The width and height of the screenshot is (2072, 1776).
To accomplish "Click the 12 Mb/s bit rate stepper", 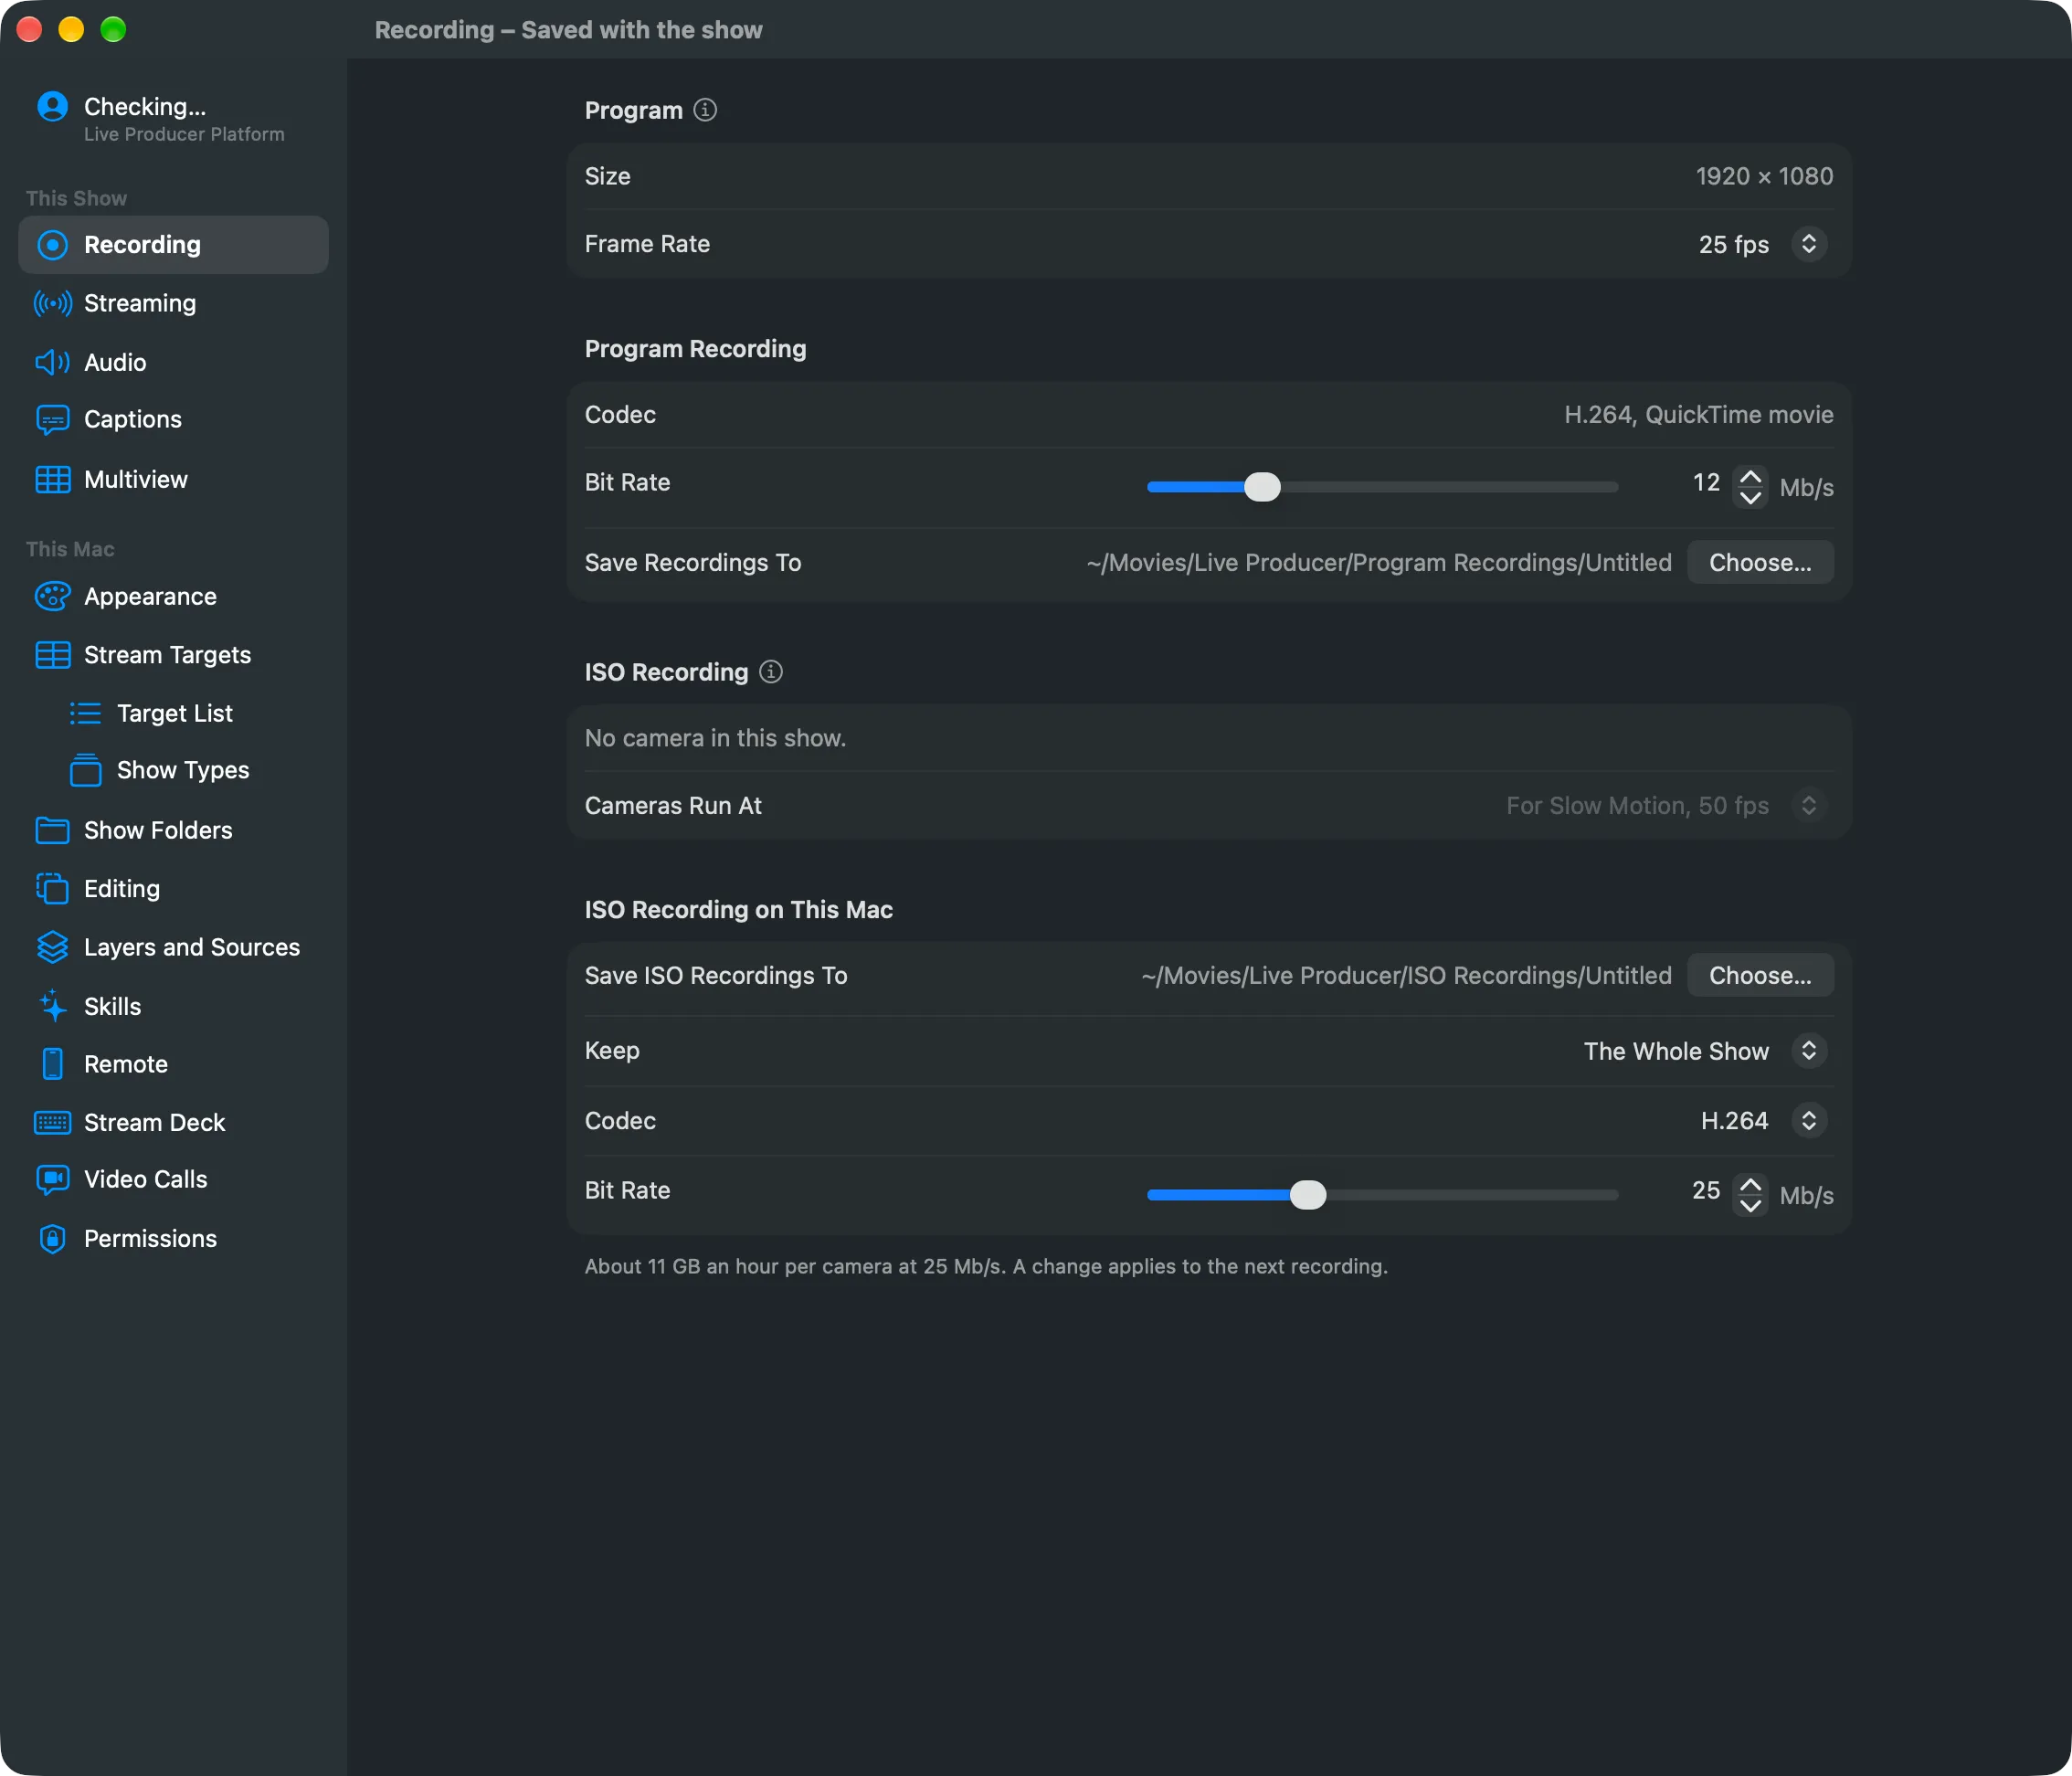I will 1750,487.
